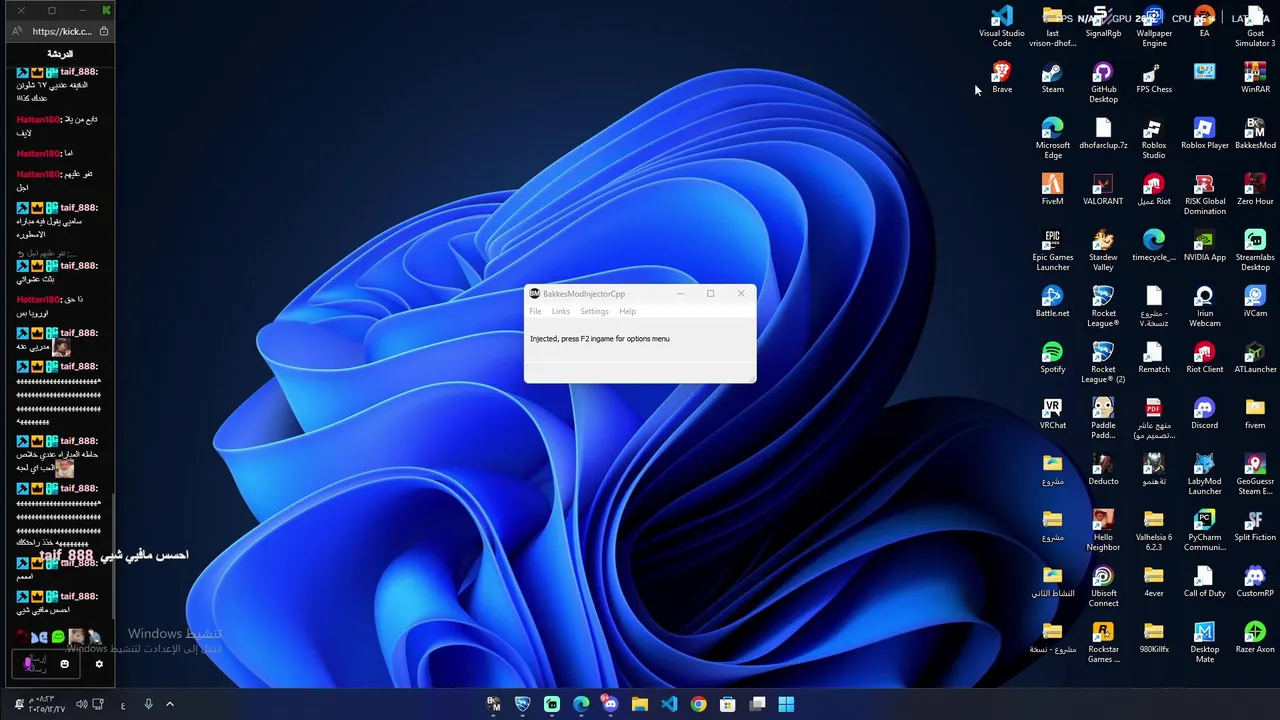Select the Brave browser desktop icon
Image resolution: width=1280 pixels, height=720 pixels.
[x=1002, y=77]
